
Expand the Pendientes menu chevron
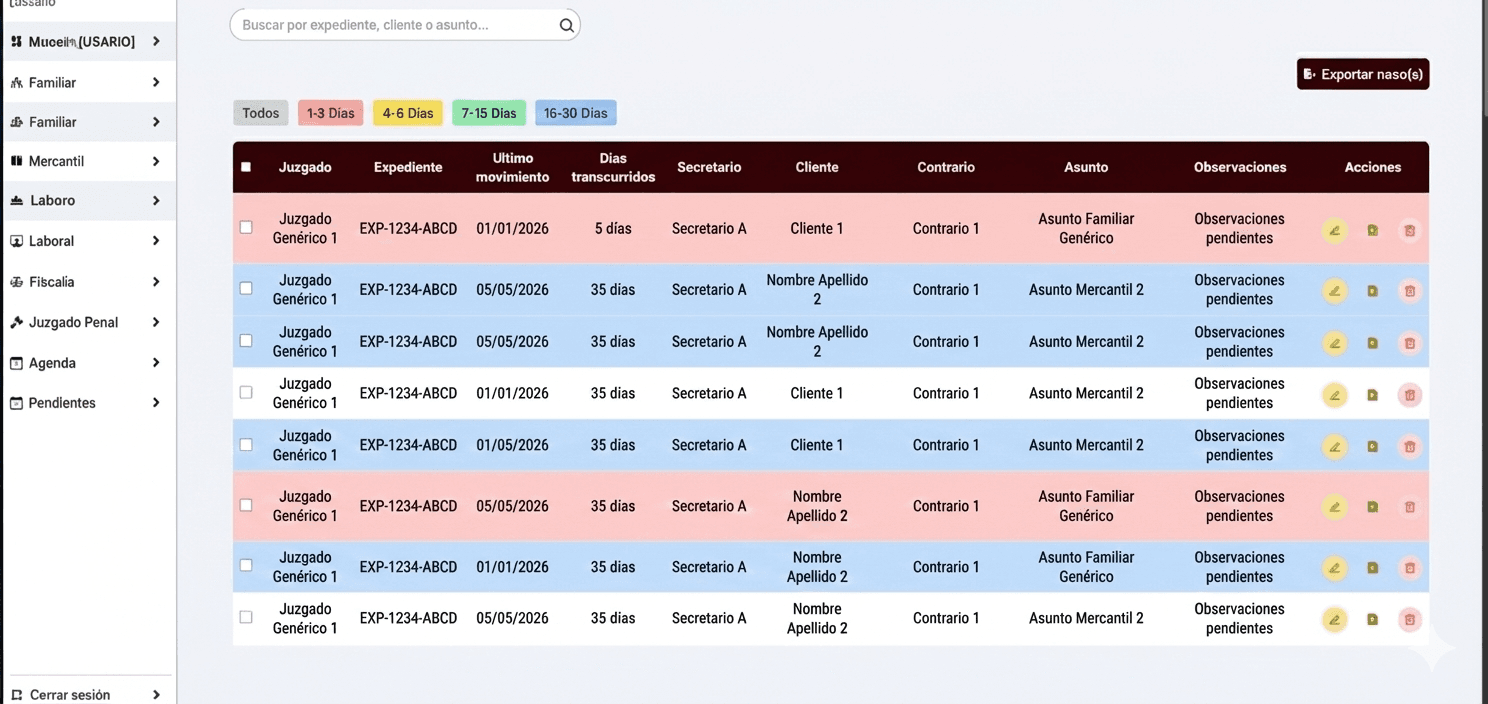tap(154, 402)
